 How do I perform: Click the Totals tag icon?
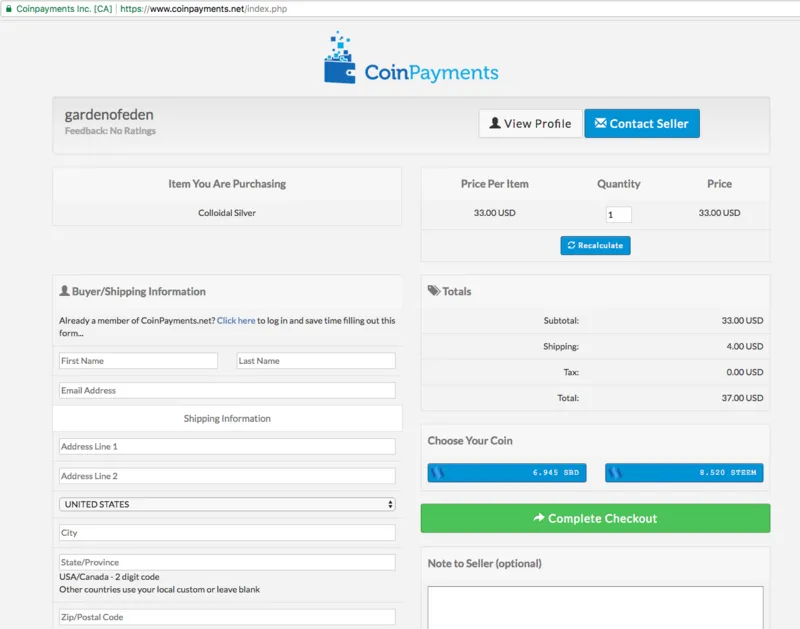pos(434,291)
